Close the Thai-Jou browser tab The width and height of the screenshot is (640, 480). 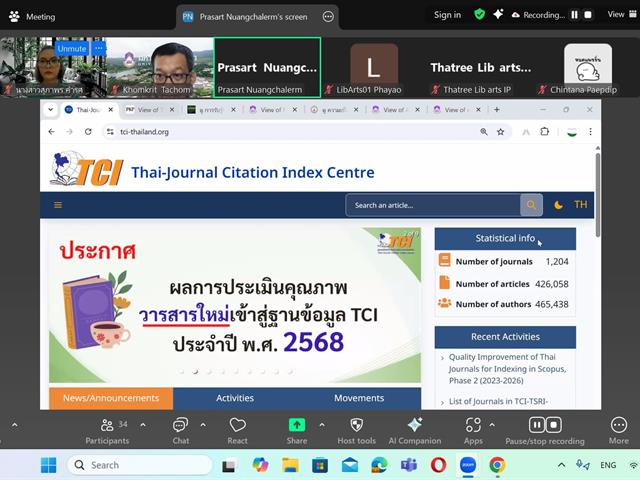point(111,110)
